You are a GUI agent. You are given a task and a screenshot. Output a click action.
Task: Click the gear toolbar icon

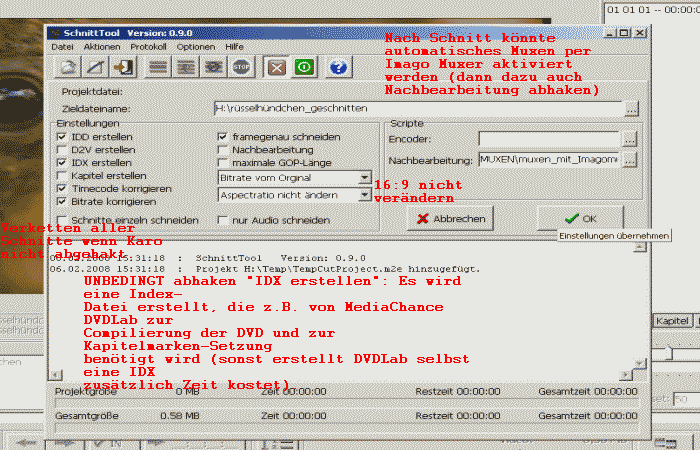pos(213,68)
